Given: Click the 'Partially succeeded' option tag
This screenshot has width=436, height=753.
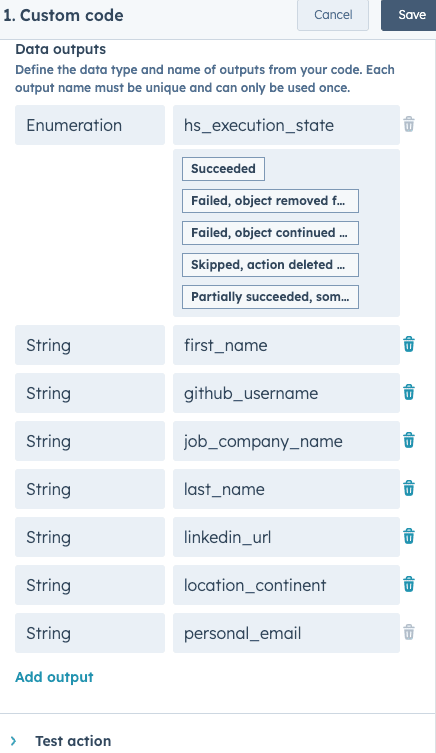Looking at the screenshot, I should [270, 297].
